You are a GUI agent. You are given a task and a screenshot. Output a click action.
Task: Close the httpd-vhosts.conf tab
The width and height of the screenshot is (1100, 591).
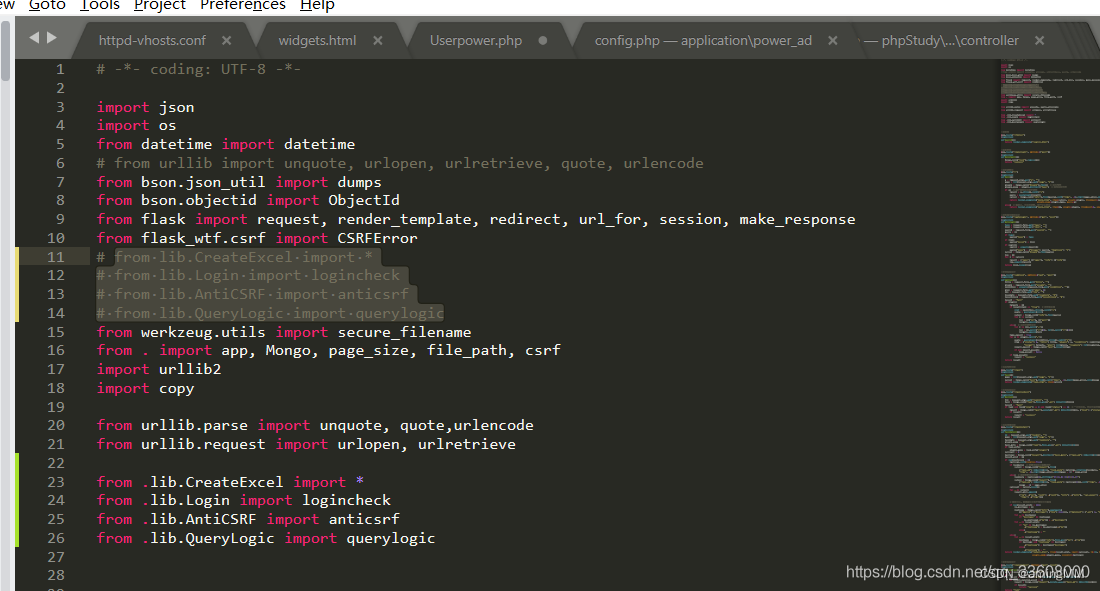pos(227,41)
